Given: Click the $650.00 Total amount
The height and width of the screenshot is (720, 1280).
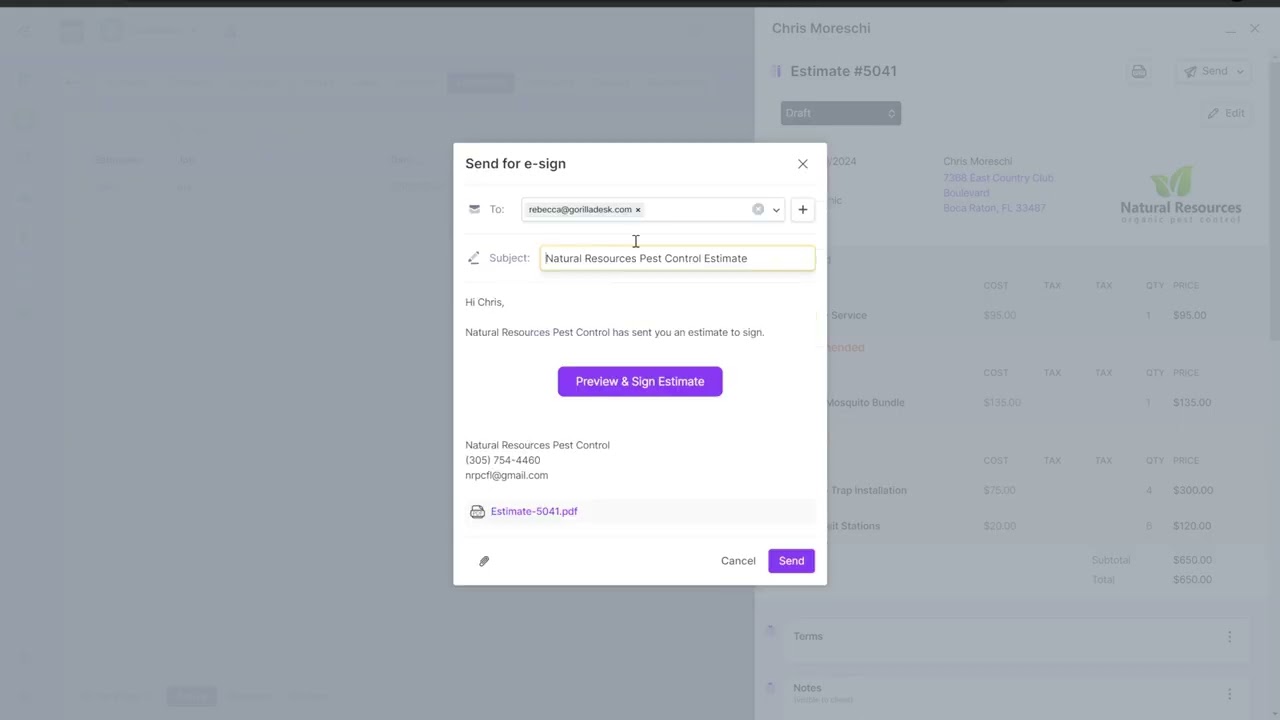Looking at the screenshot, I should click(x=1192, y=580).
